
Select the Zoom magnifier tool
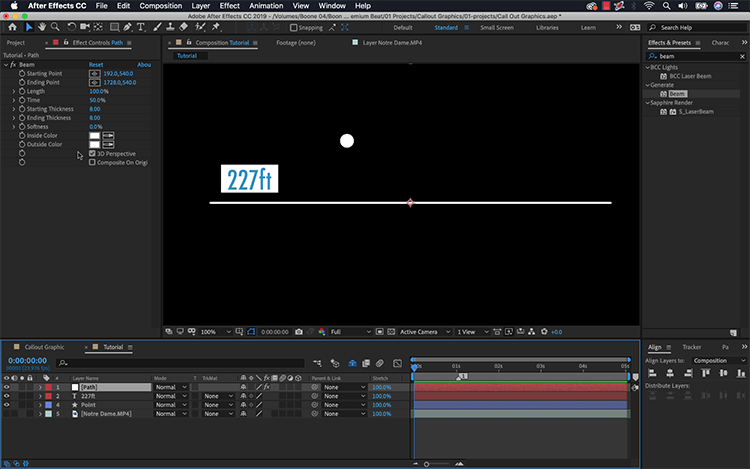tap(55, 27)
